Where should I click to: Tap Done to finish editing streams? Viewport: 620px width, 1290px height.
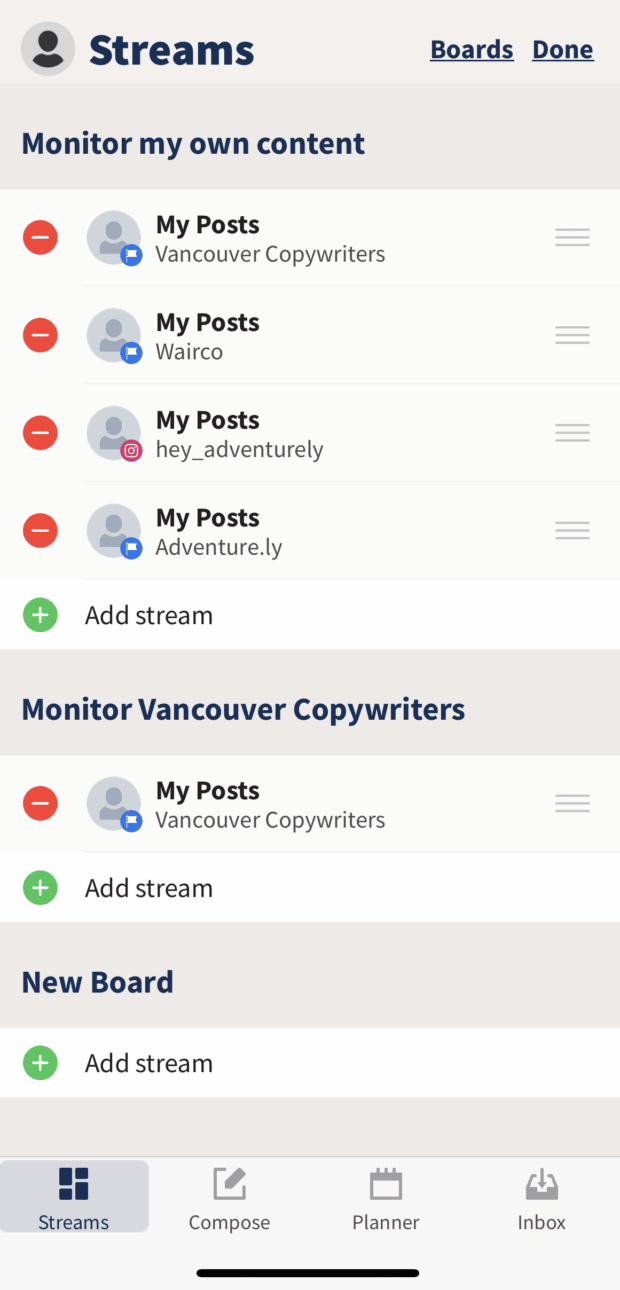point(562,49)
